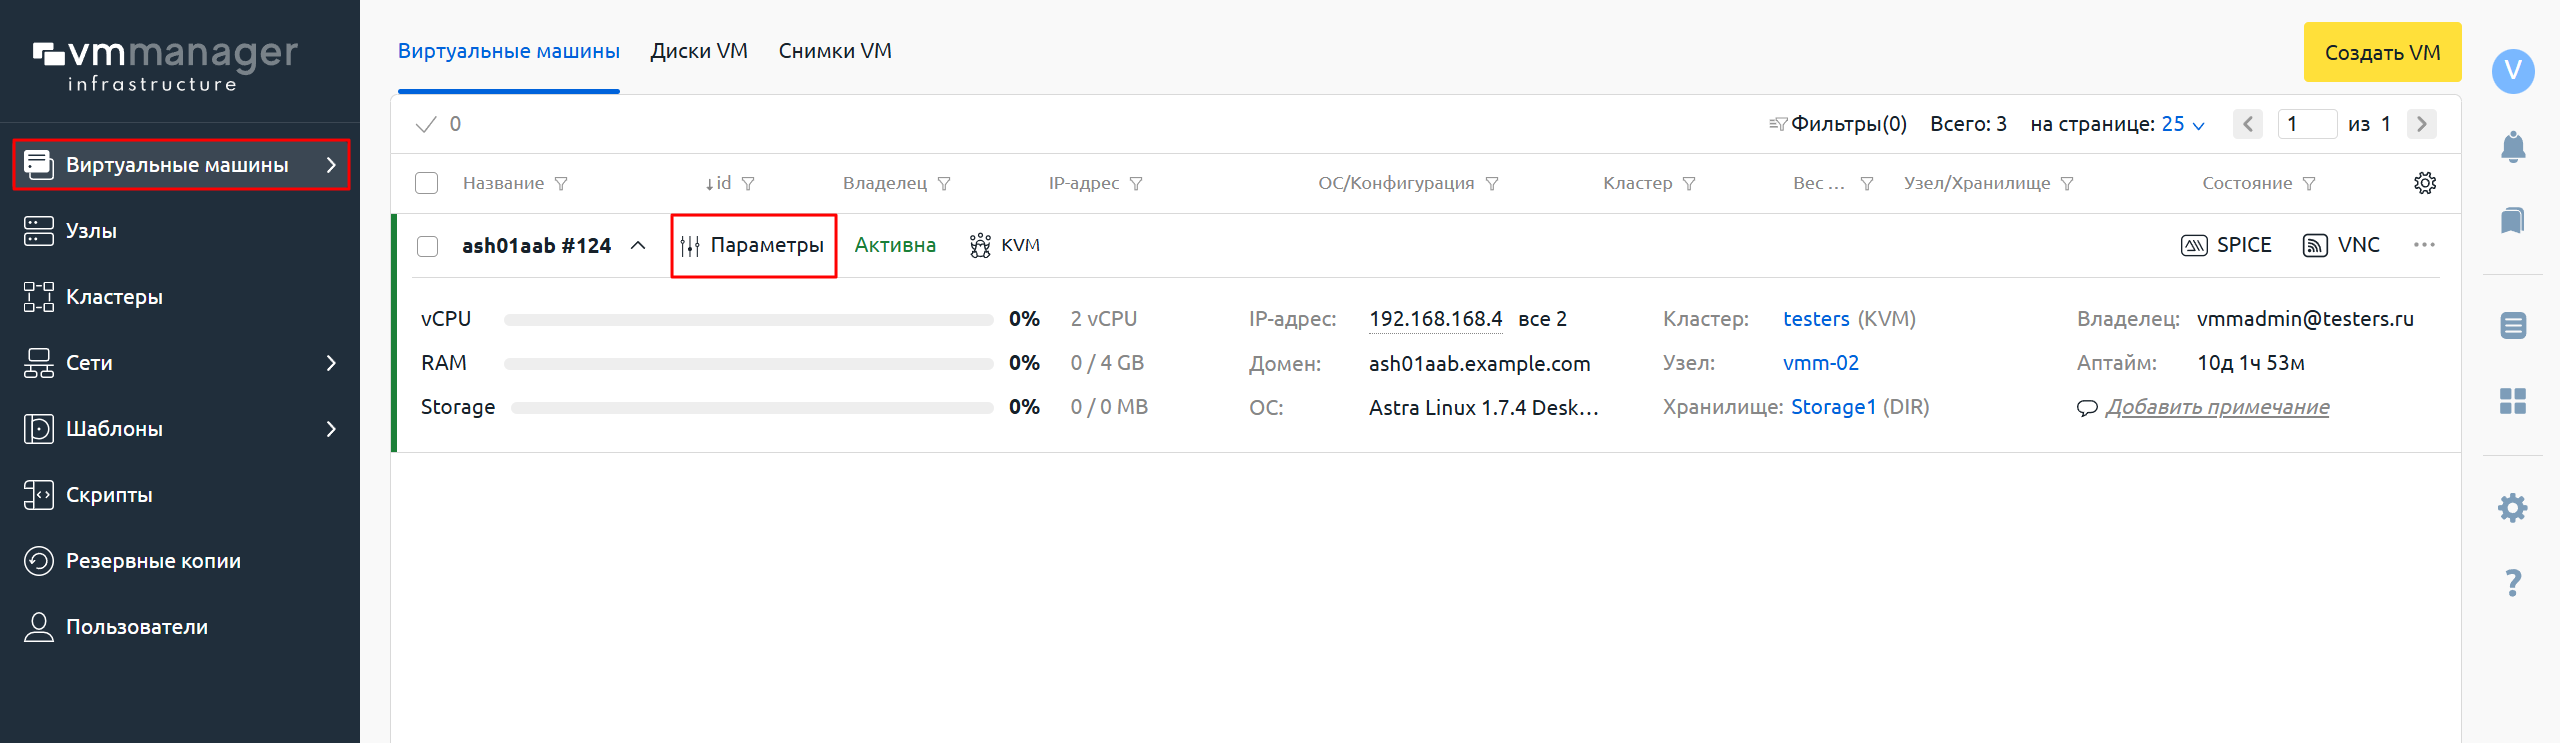Open settings gear in right sidebar
The width and height of the screenshot is (2560, 743).
tap(2512, 508)
